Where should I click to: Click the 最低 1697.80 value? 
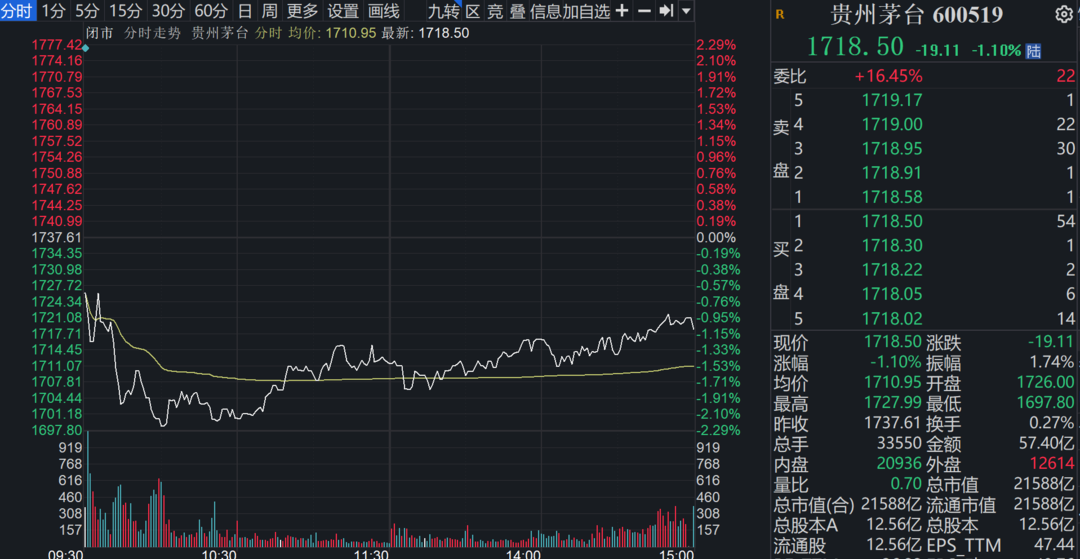(1045, 403)
